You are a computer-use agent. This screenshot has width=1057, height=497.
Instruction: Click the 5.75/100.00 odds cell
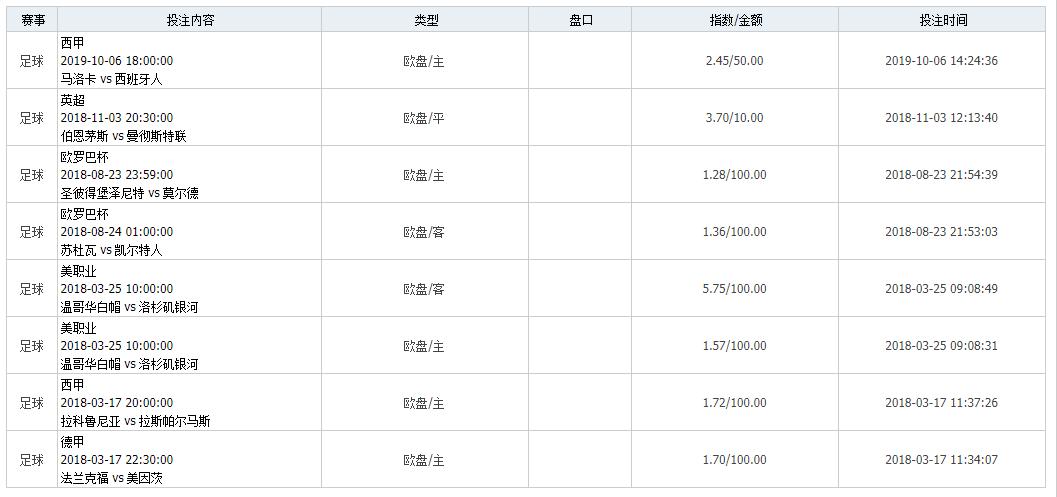(734, 289)
